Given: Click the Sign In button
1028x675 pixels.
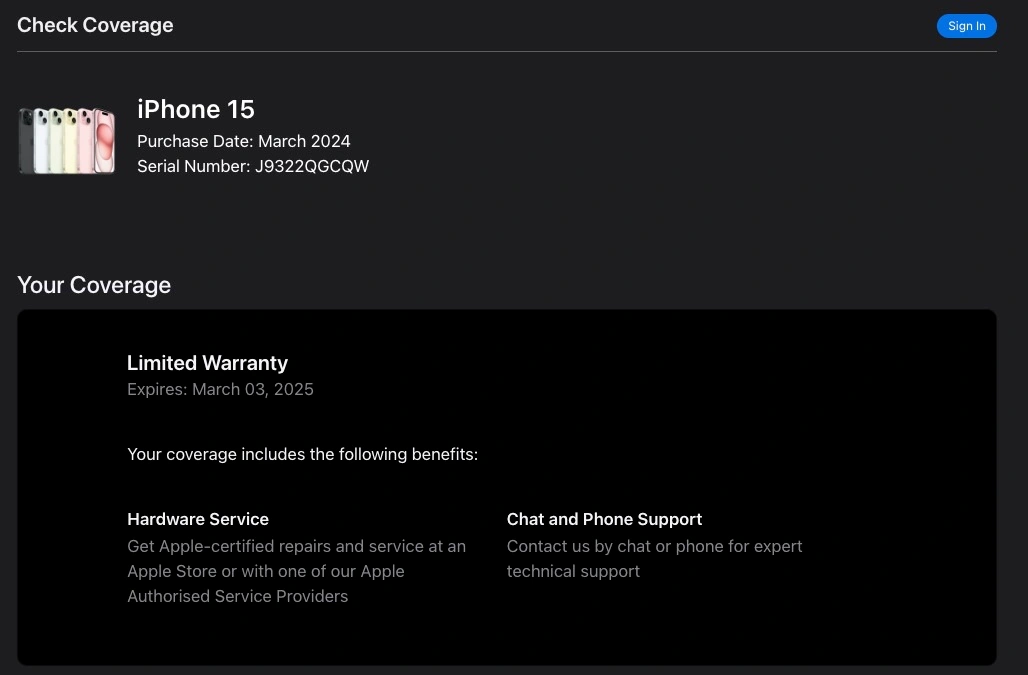Looking at the screenshot, I should pyautogui.click(x=966, y=26).
